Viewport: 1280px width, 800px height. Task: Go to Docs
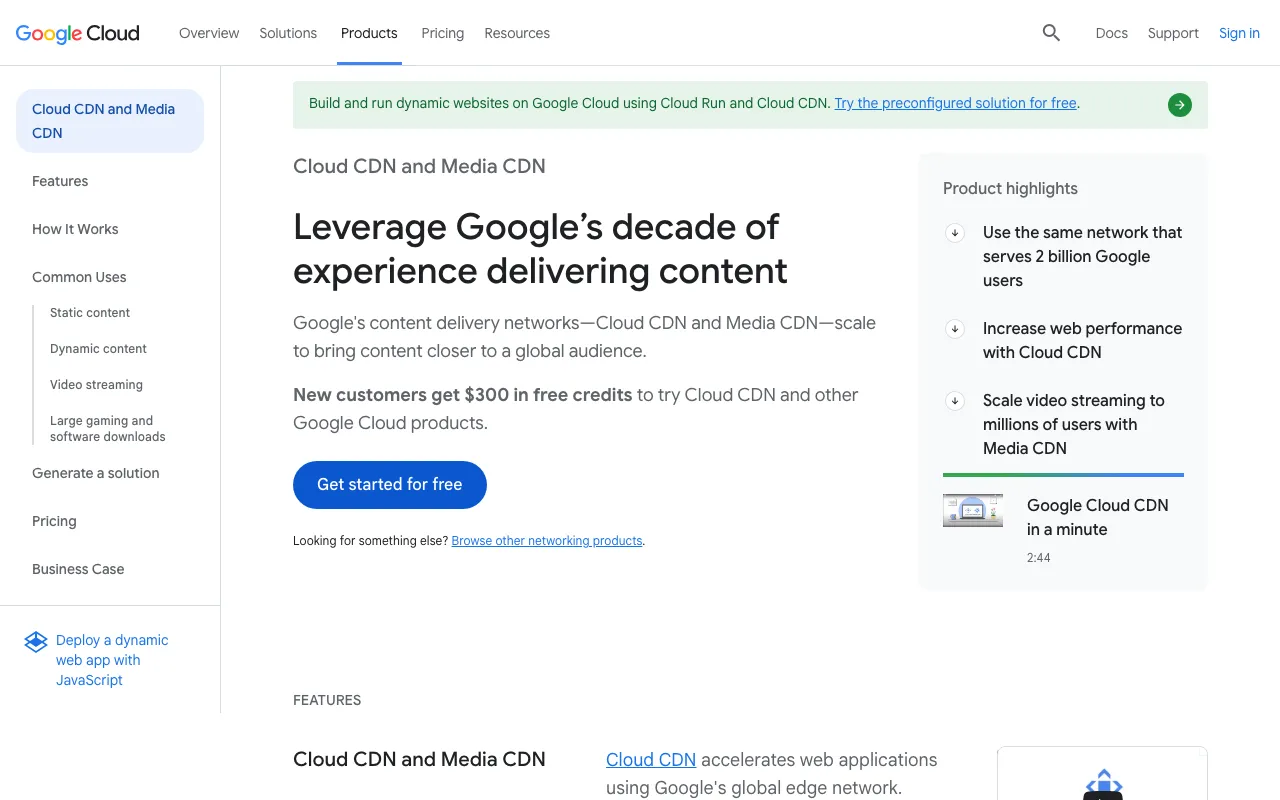point(1112,33)
